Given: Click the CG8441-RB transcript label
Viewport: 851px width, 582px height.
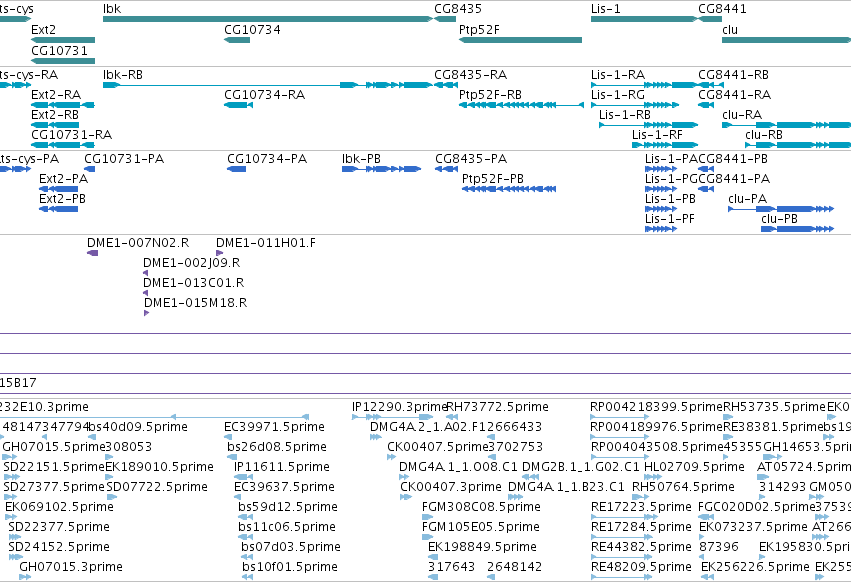Looking at the screenshot, I should tap(733, 75).
